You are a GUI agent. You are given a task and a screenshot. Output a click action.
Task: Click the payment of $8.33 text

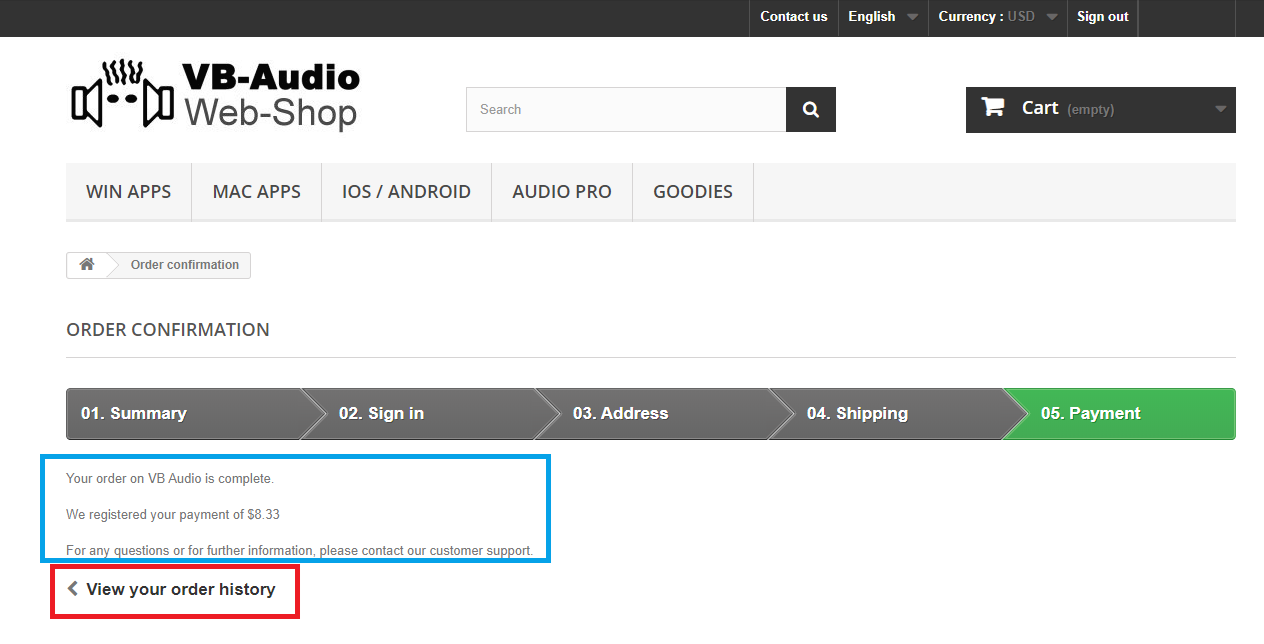click(x=173, y=515)
